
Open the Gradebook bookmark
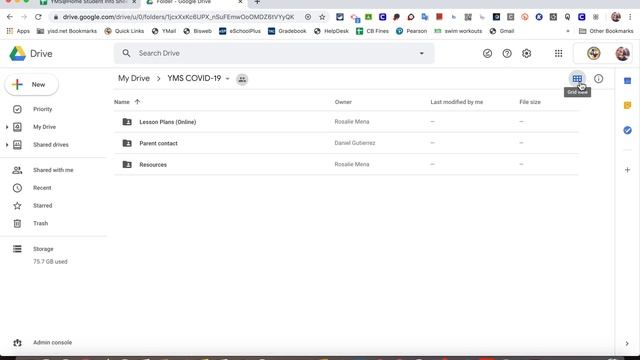[x=287, y=31]
